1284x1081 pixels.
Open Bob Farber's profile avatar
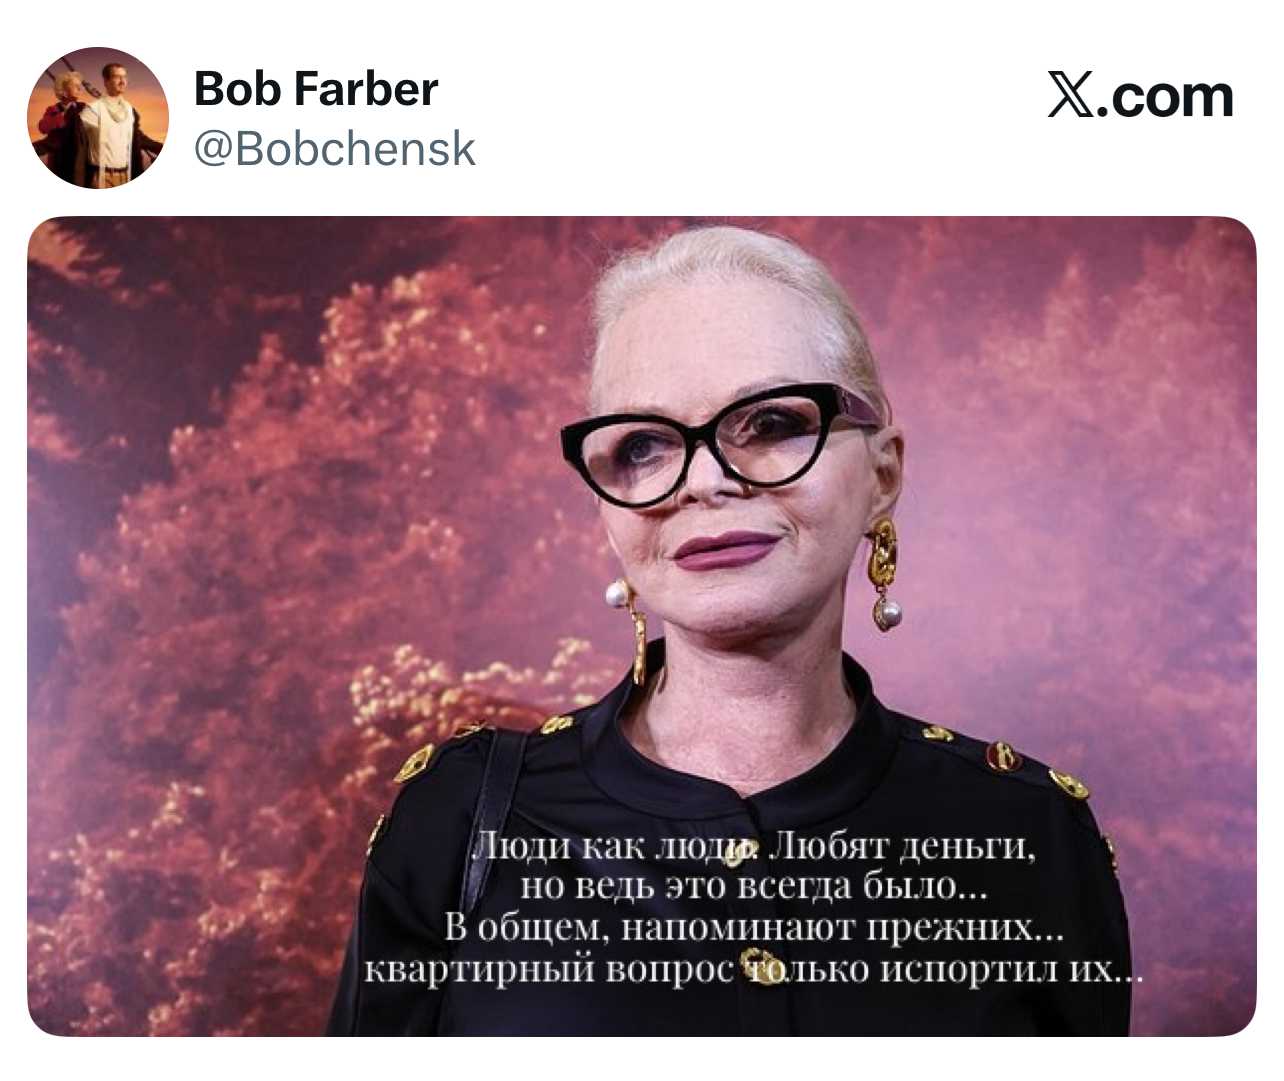tap(98, 118)
